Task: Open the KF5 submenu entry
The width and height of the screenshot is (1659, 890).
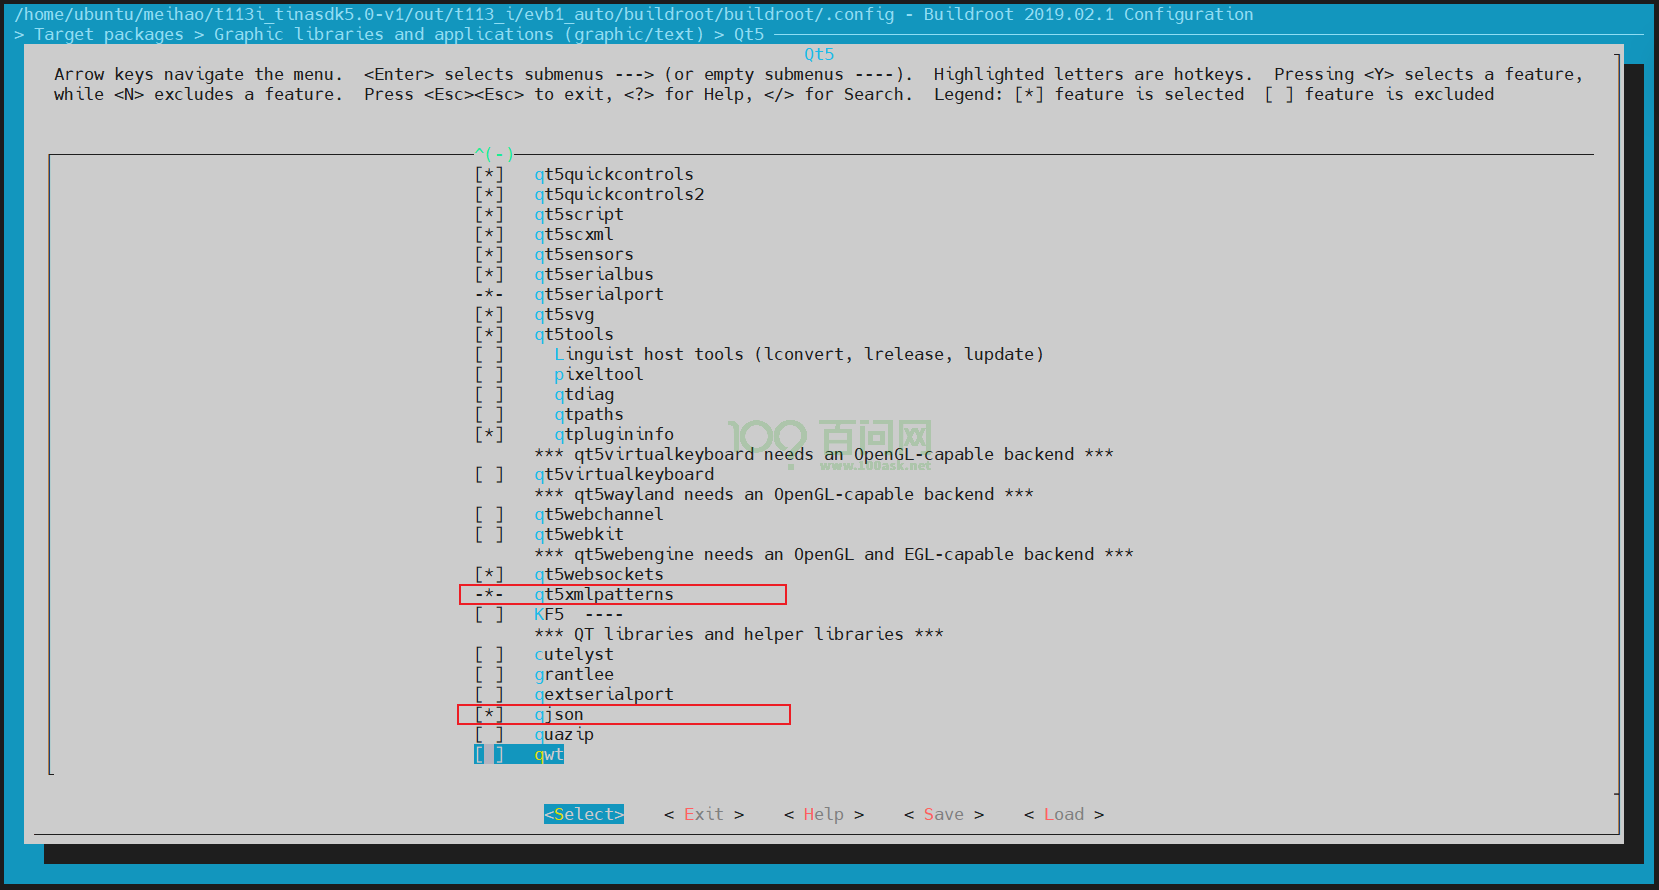Action: [x=549, y=615]
